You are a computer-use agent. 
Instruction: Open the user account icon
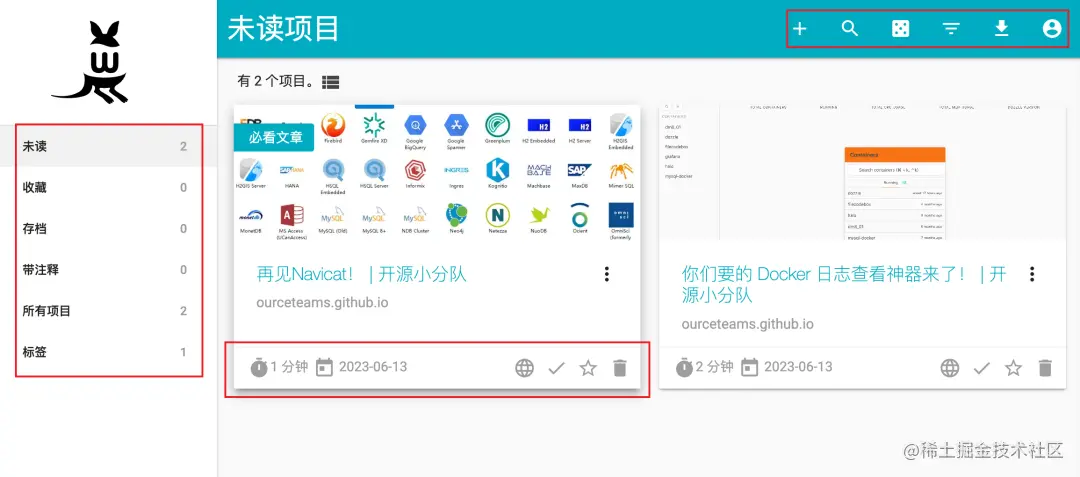pyautogui.click(x=1052, y=29)
